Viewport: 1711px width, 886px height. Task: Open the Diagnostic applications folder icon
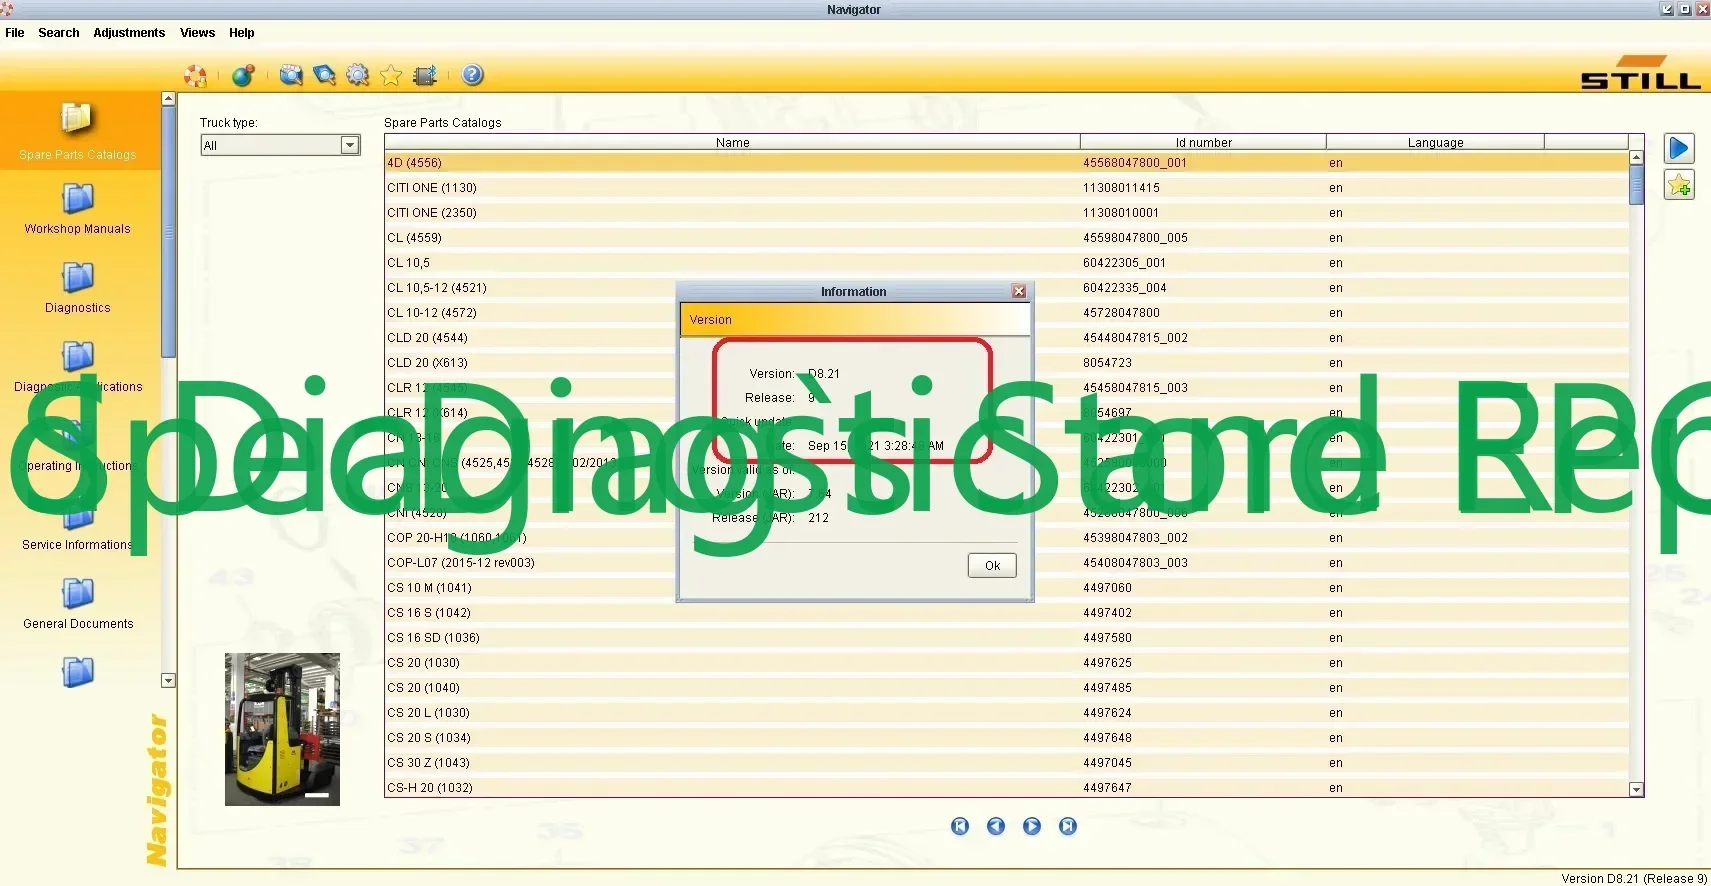click(77, 357)
